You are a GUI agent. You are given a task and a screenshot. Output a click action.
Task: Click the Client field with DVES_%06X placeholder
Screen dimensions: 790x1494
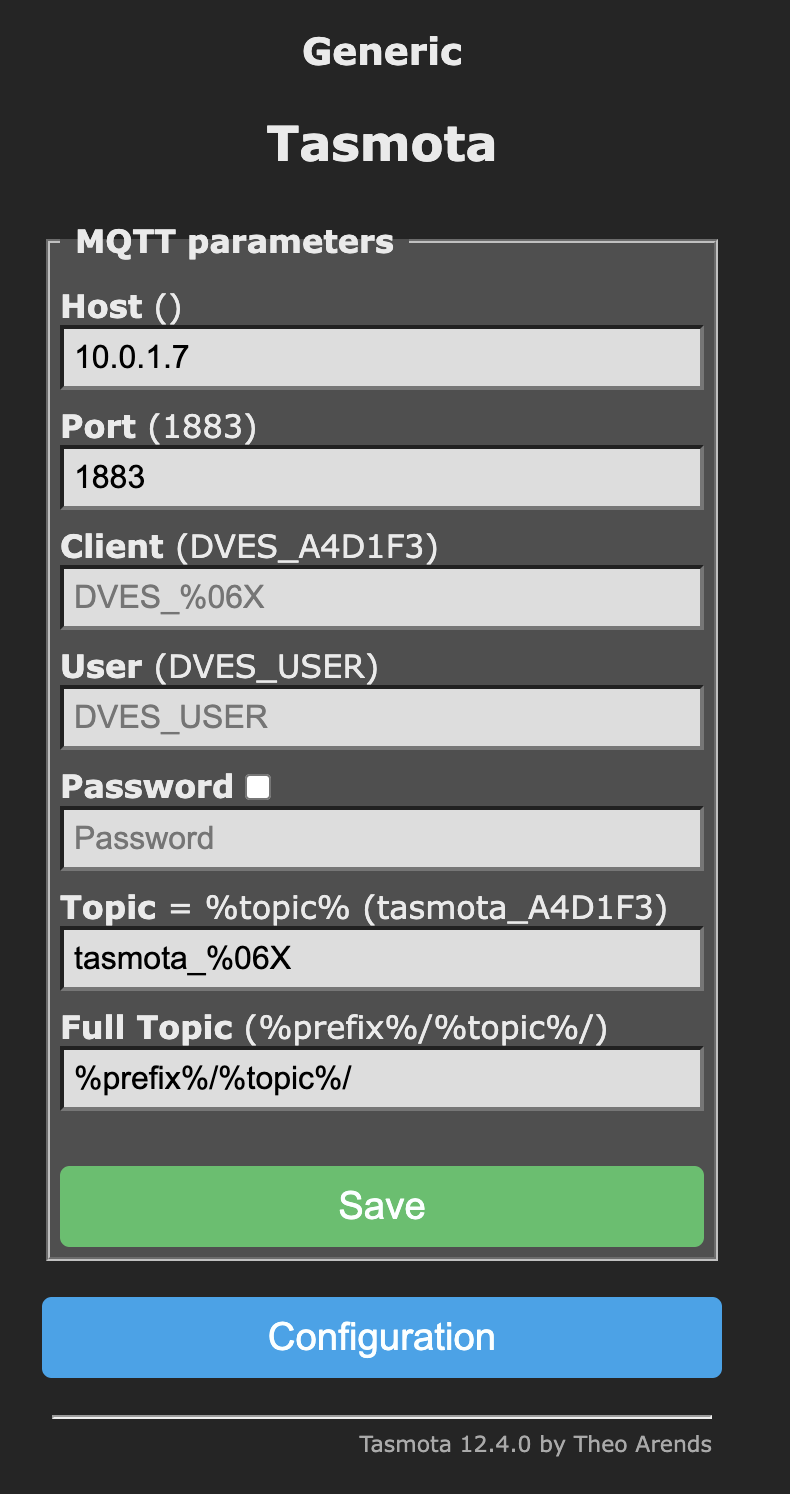[381, 597]
